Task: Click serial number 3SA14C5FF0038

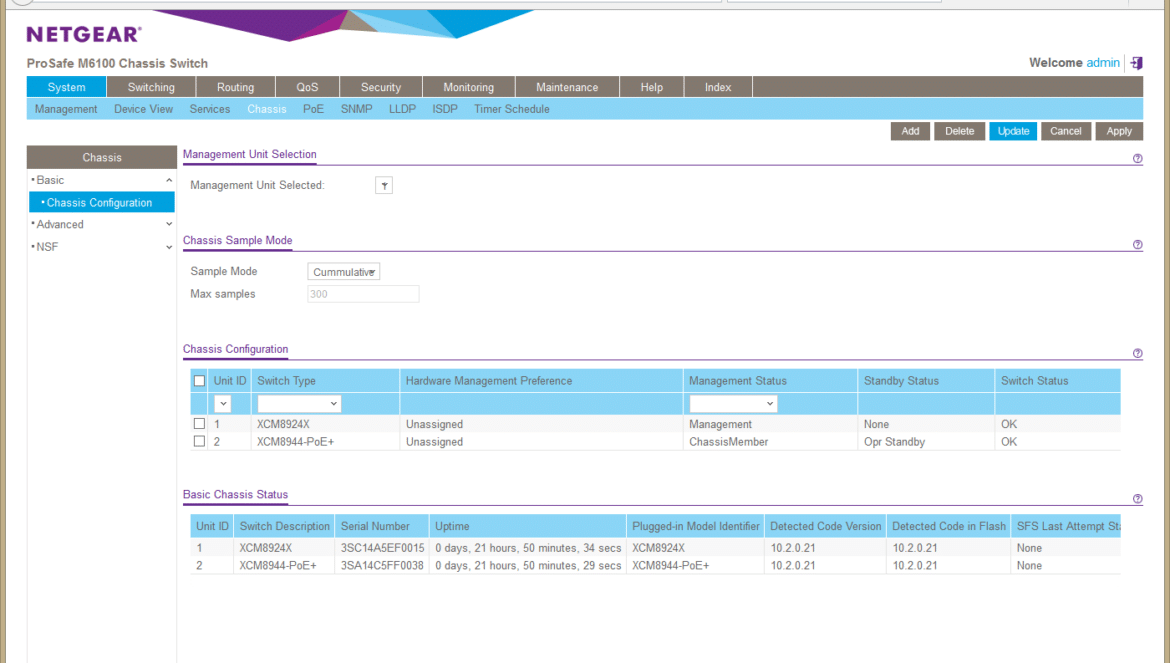Action: (382, 566)
